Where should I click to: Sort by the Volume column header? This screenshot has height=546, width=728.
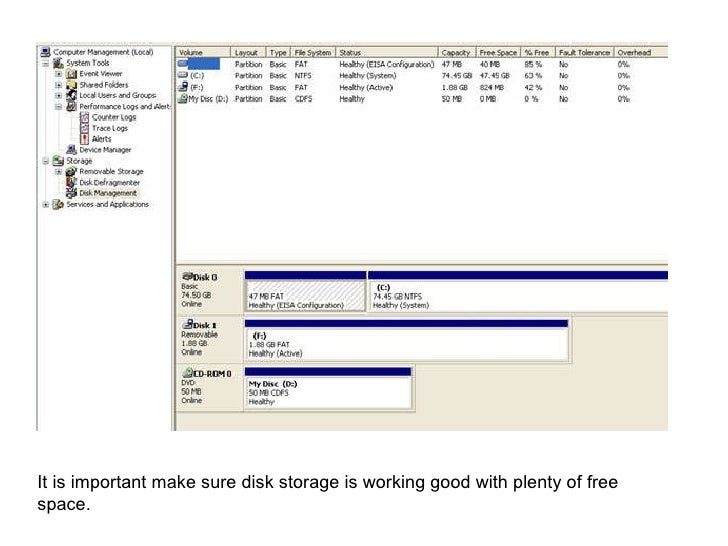(x=203, y=52)
